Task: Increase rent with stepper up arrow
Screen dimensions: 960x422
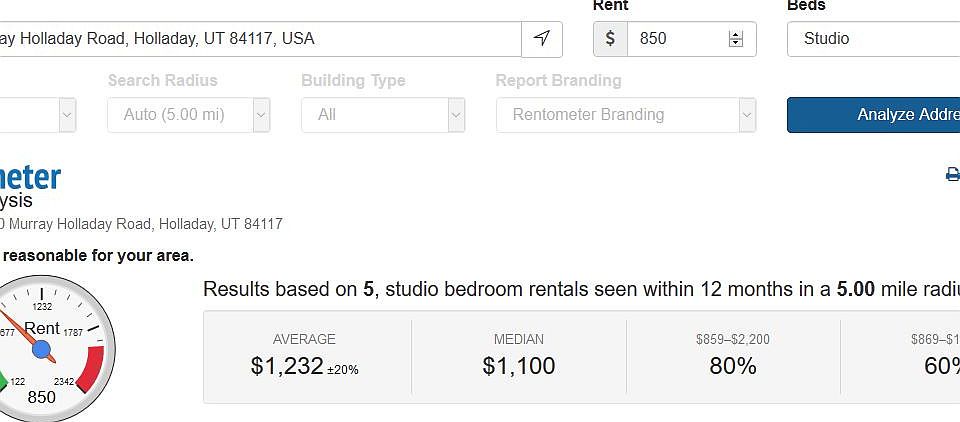Action: tap(736, 34)
